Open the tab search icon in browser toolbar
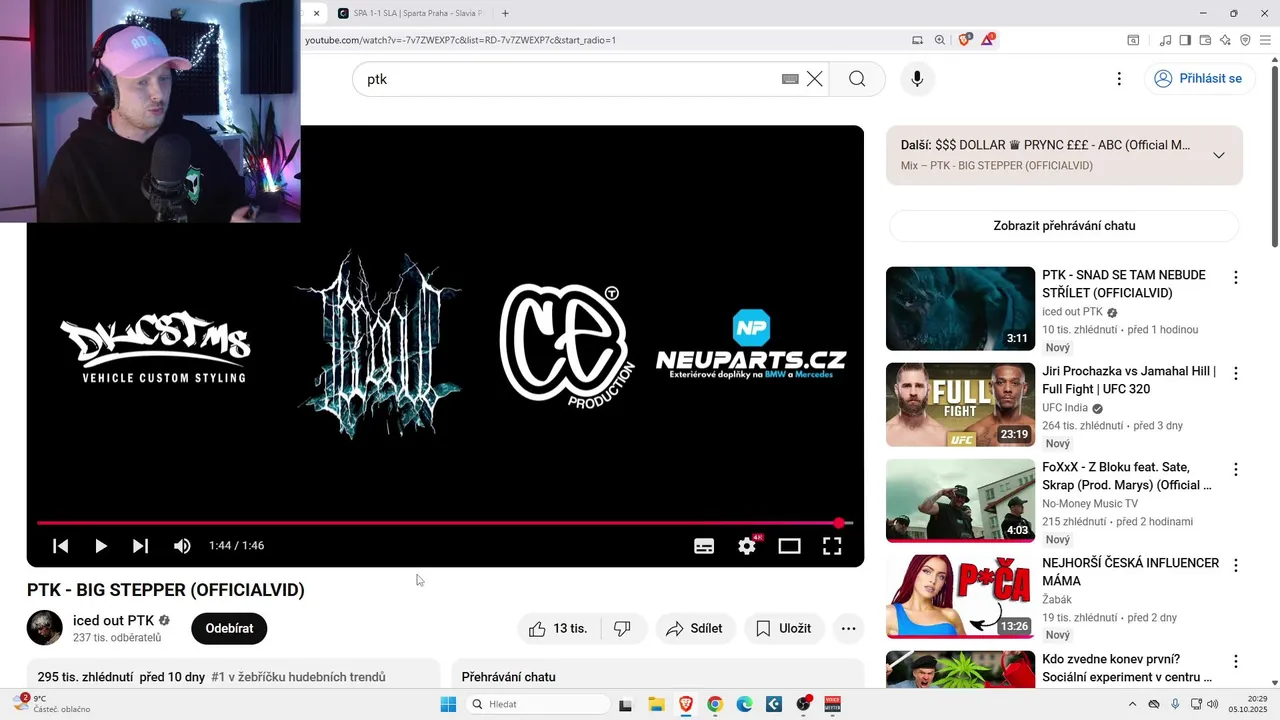Screen dimensions: 1280x720 coord(1133,40)
